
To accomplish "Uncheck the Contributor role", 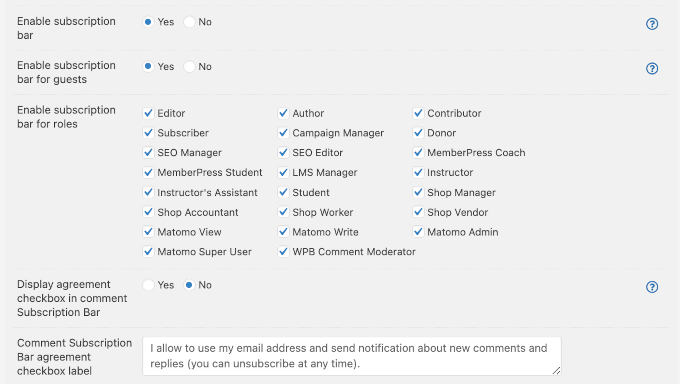I will tap(418, 113).
